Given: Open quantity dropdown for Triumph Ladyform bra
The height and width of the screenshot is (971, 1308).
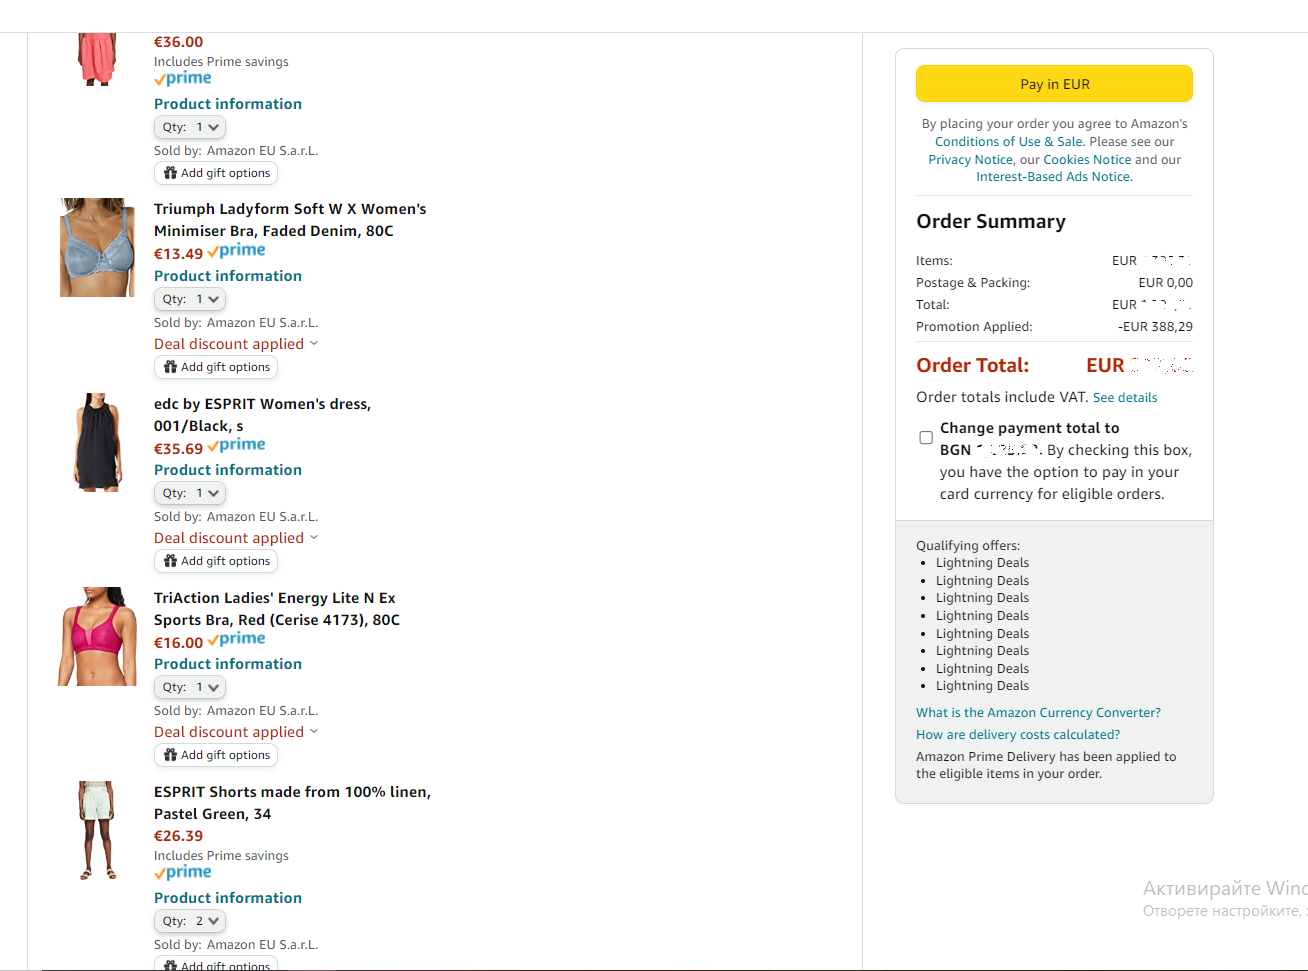Looking at the screenshot, I should (x=190, y=299).
